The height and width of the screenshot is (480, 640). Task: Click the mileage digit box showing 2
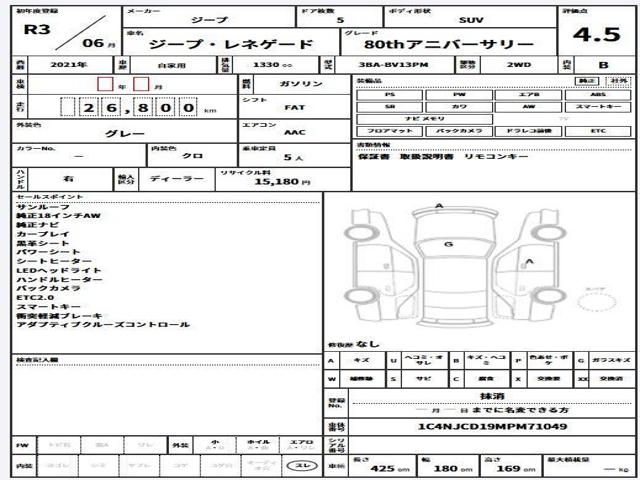(89, 107)
